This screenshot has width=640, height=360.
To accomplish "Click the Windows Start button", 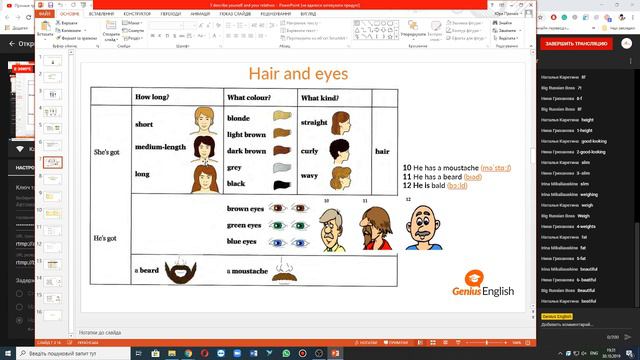I will (x=8, y=353).
